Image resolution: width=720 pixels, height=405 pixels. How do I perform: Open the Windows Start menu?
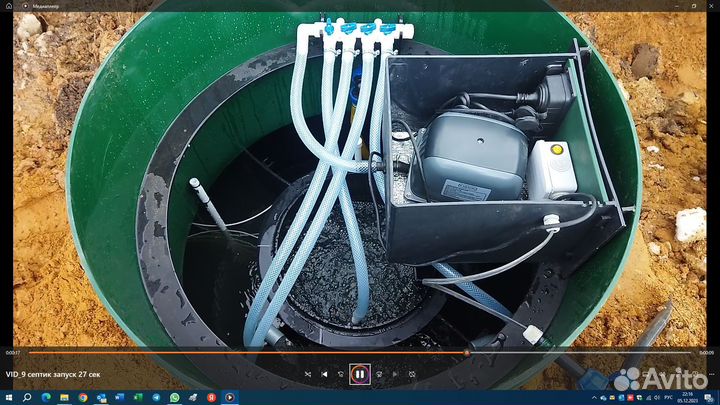pyautogui.click(x=9, y=397)
